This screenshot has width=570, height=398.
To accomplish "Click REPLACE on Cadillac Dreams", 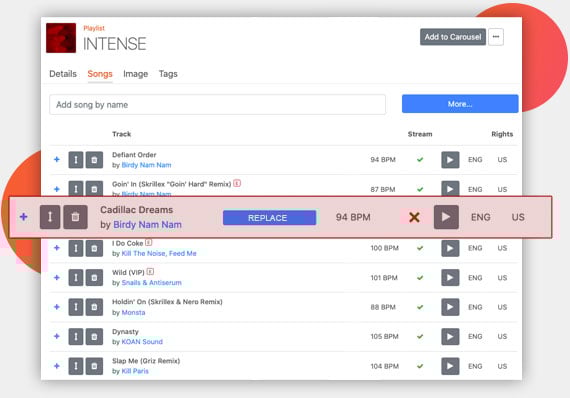I will pyautogui.click(x=269, y=218).
